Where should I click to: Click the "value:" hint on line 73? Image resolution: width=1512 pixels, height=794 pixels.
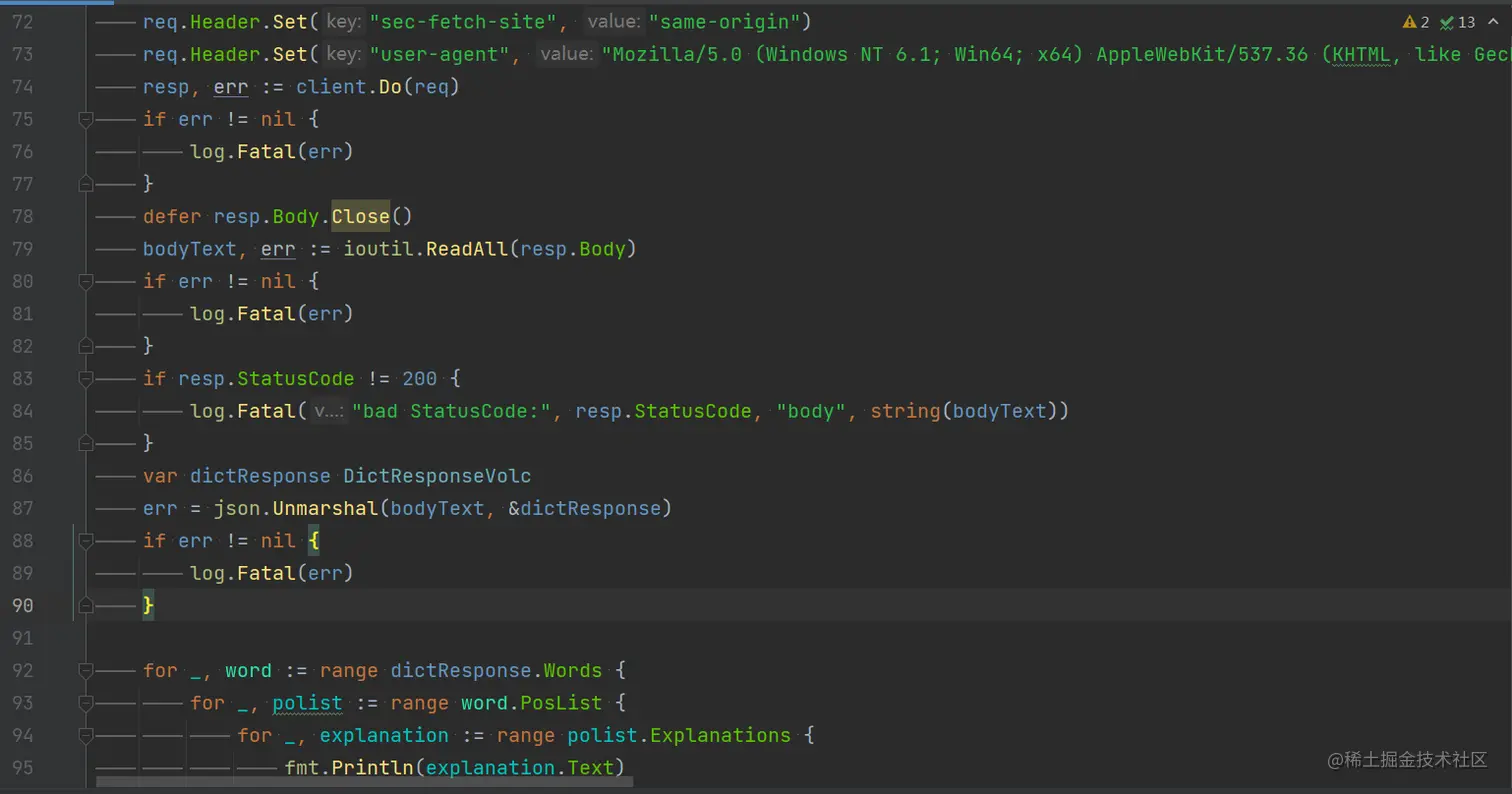[567, 54]
